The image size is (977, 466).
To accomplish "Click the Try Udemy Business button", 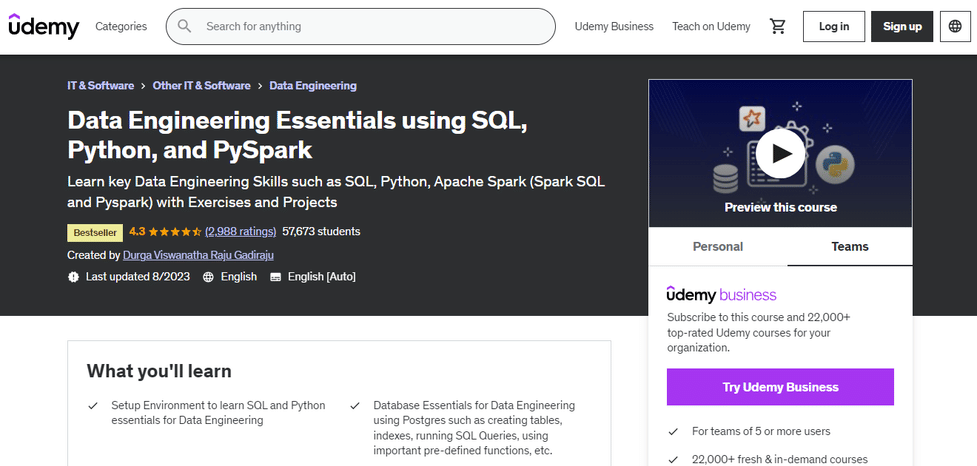I will (780, 387).
